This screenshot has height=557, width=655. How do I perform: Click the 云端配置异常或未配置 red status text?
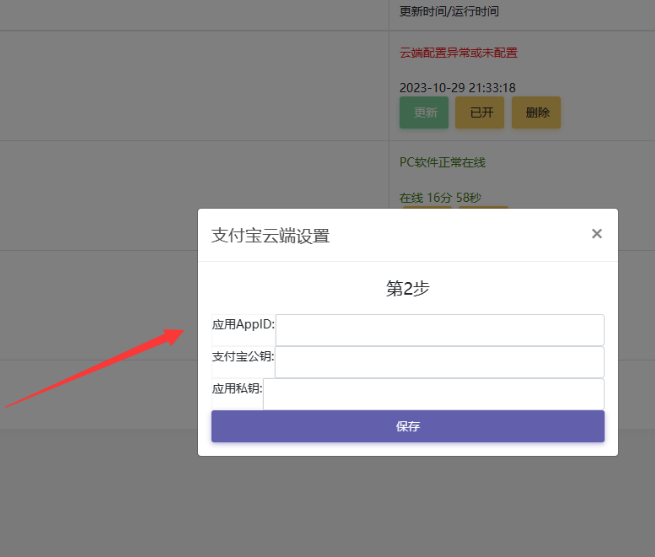(x=458, y=53)
